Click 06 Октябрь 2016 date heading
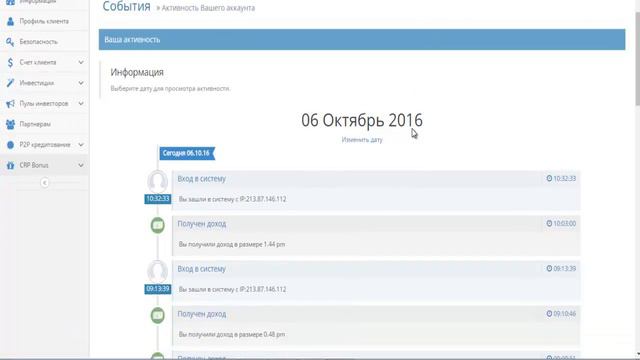Screen dimensions: 640x360 [362, 120]
